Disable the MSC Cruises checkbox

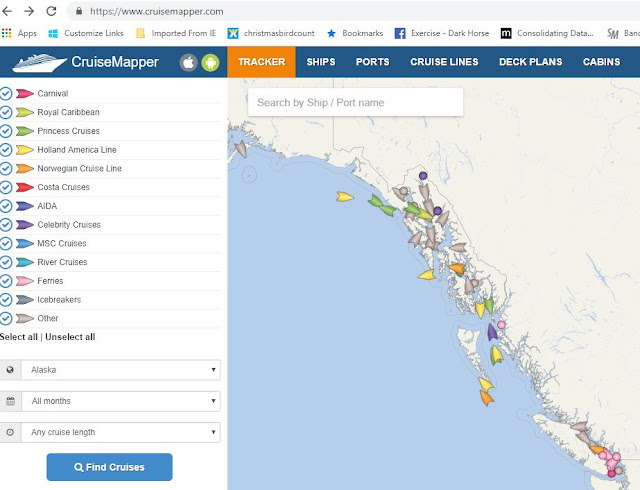pyautogui.click(x=6, y=243)
